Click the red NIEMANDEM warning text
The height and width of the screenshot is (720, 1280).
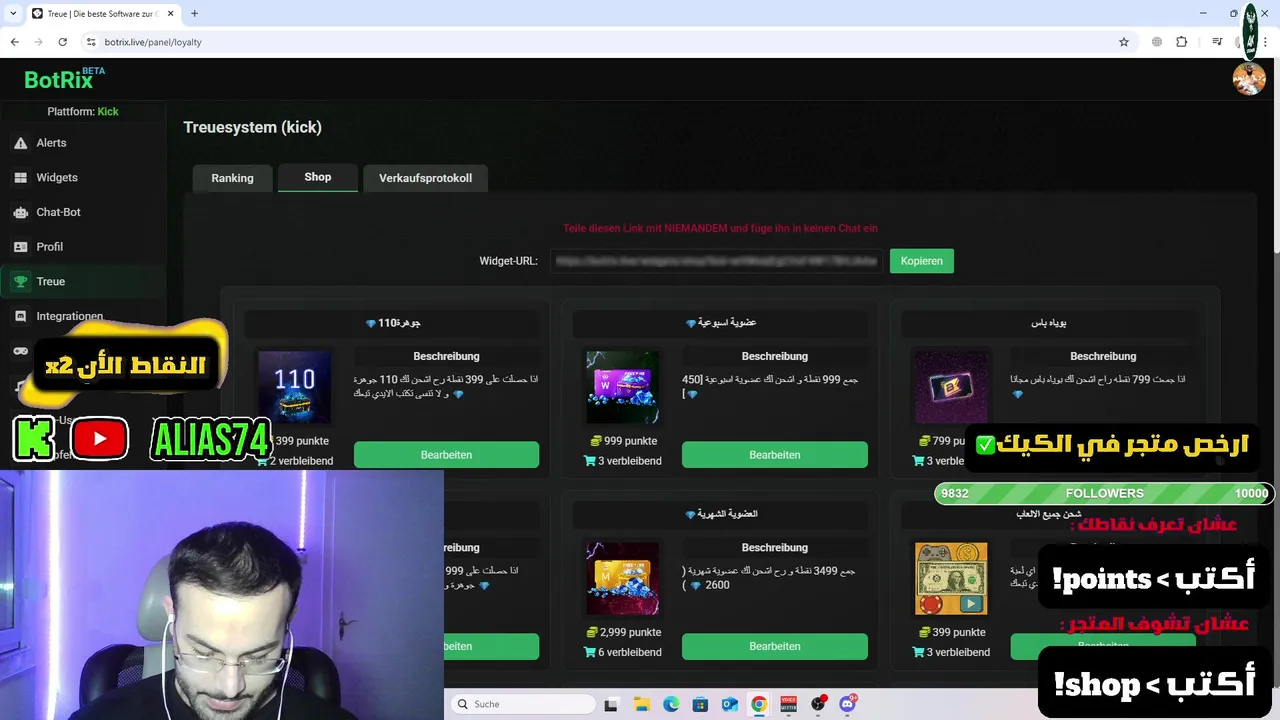pyautogui.click(x=720, y=229)
